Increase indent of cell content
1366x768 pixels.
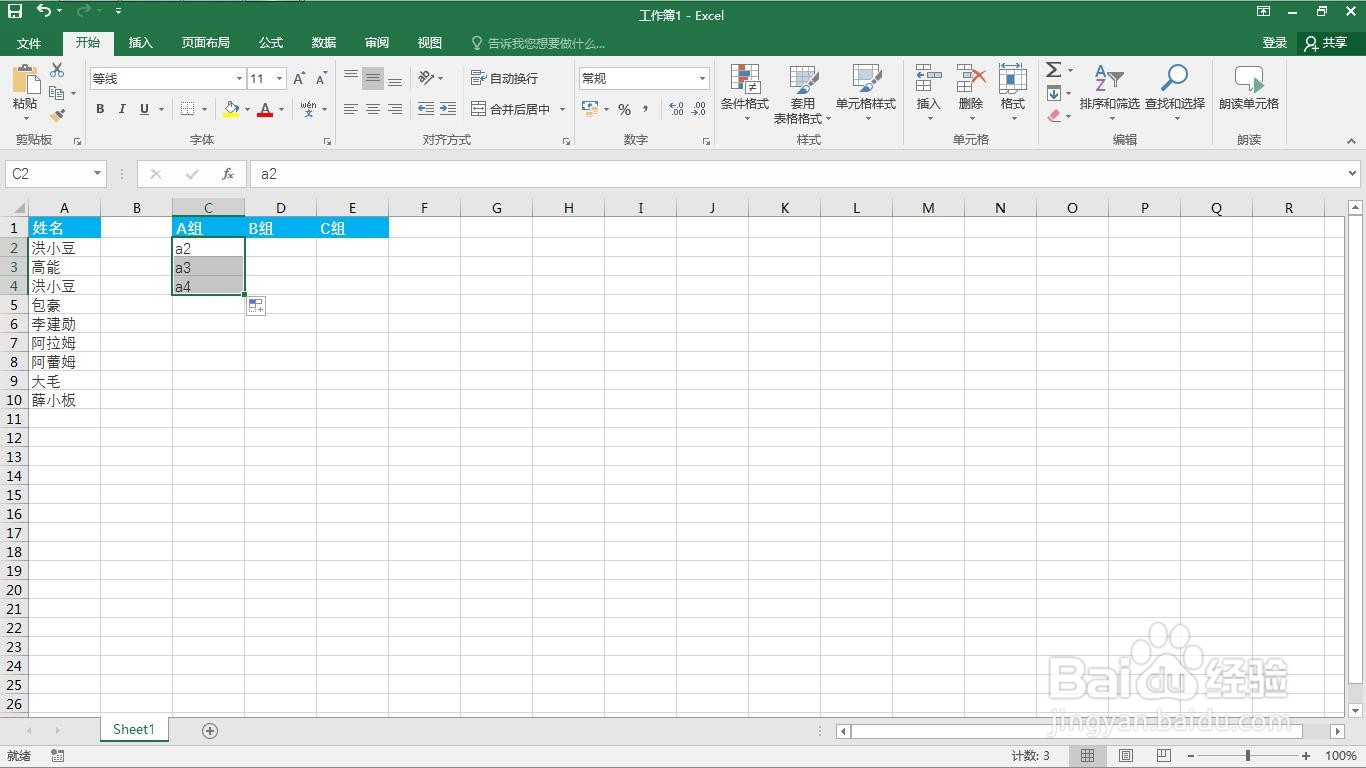448,109
